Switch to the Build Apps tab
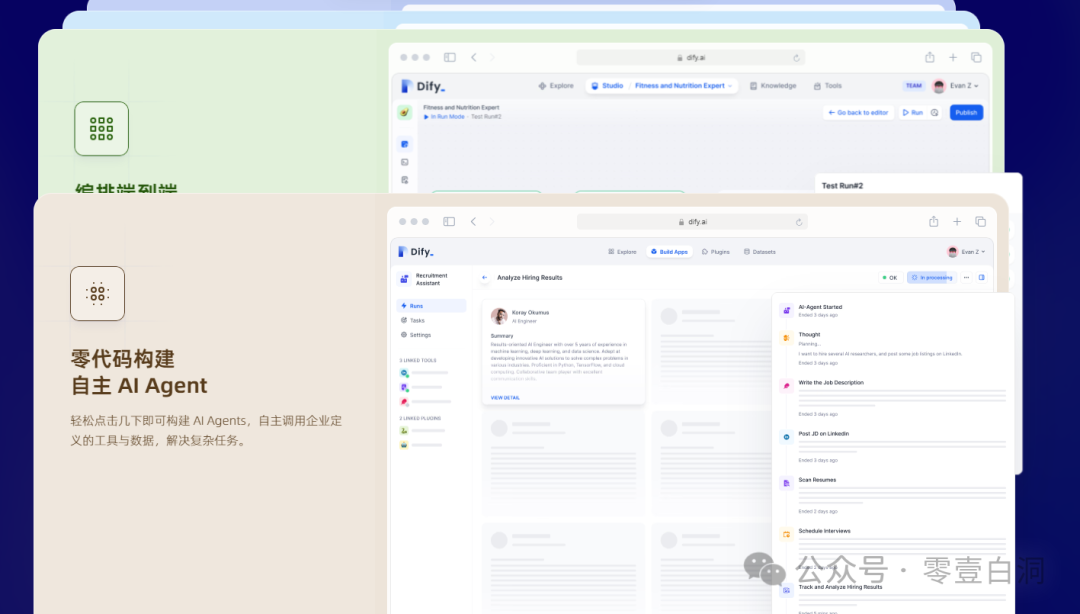The width and height of the screenshot is (1080, 614). [669, 251]
